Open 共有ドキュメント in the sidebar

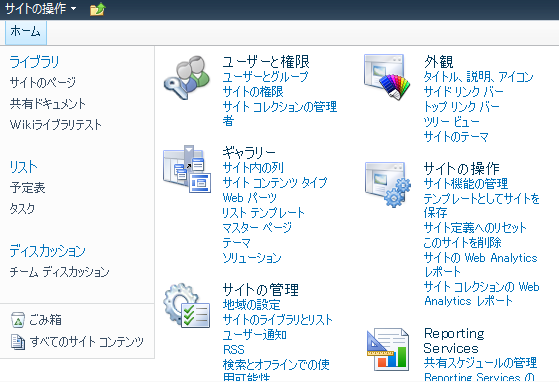(48, 104)
